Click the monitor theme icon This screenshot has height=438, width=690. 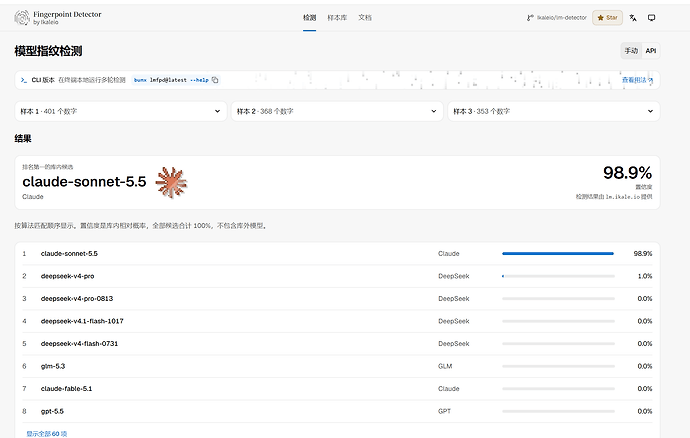tap(651, 18)
